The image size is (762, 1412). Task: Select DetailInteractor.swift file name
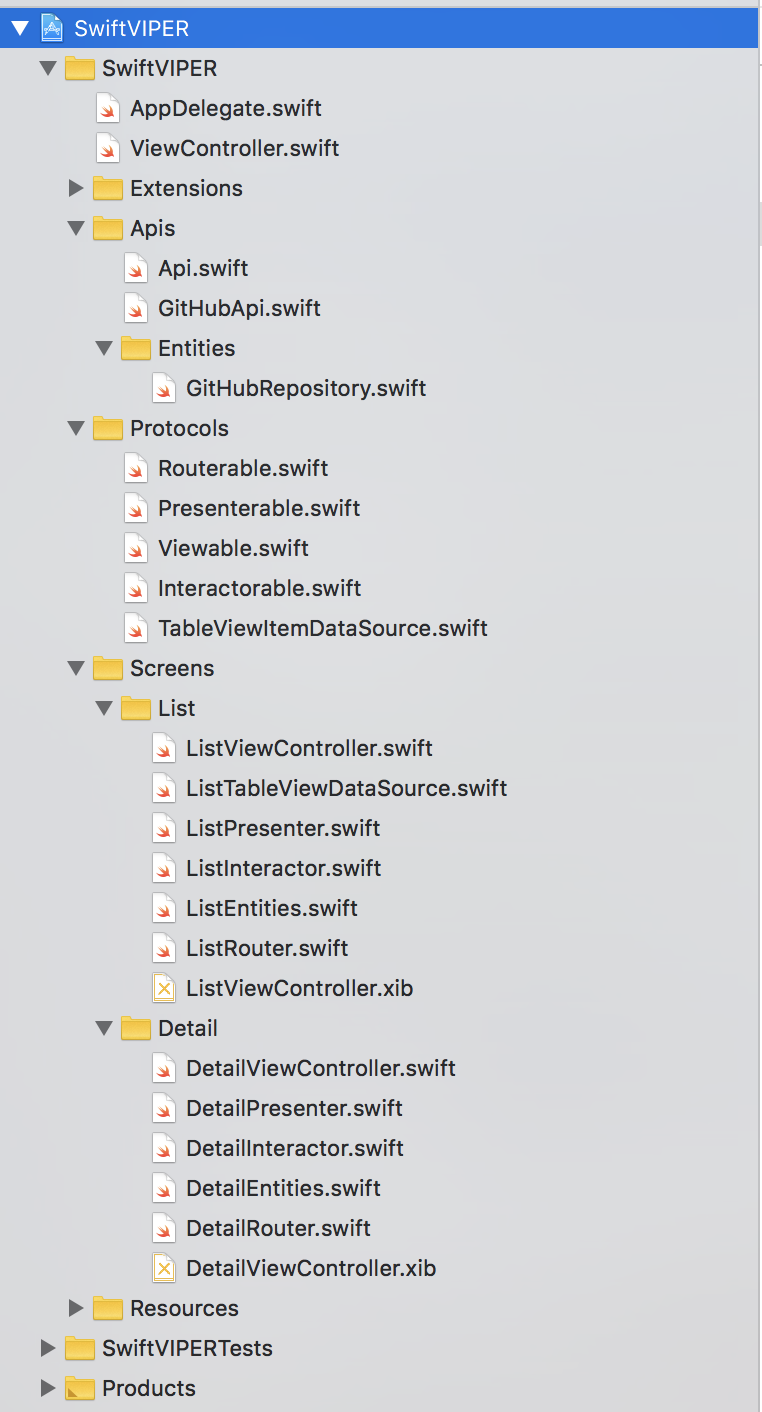[295, 1148]
